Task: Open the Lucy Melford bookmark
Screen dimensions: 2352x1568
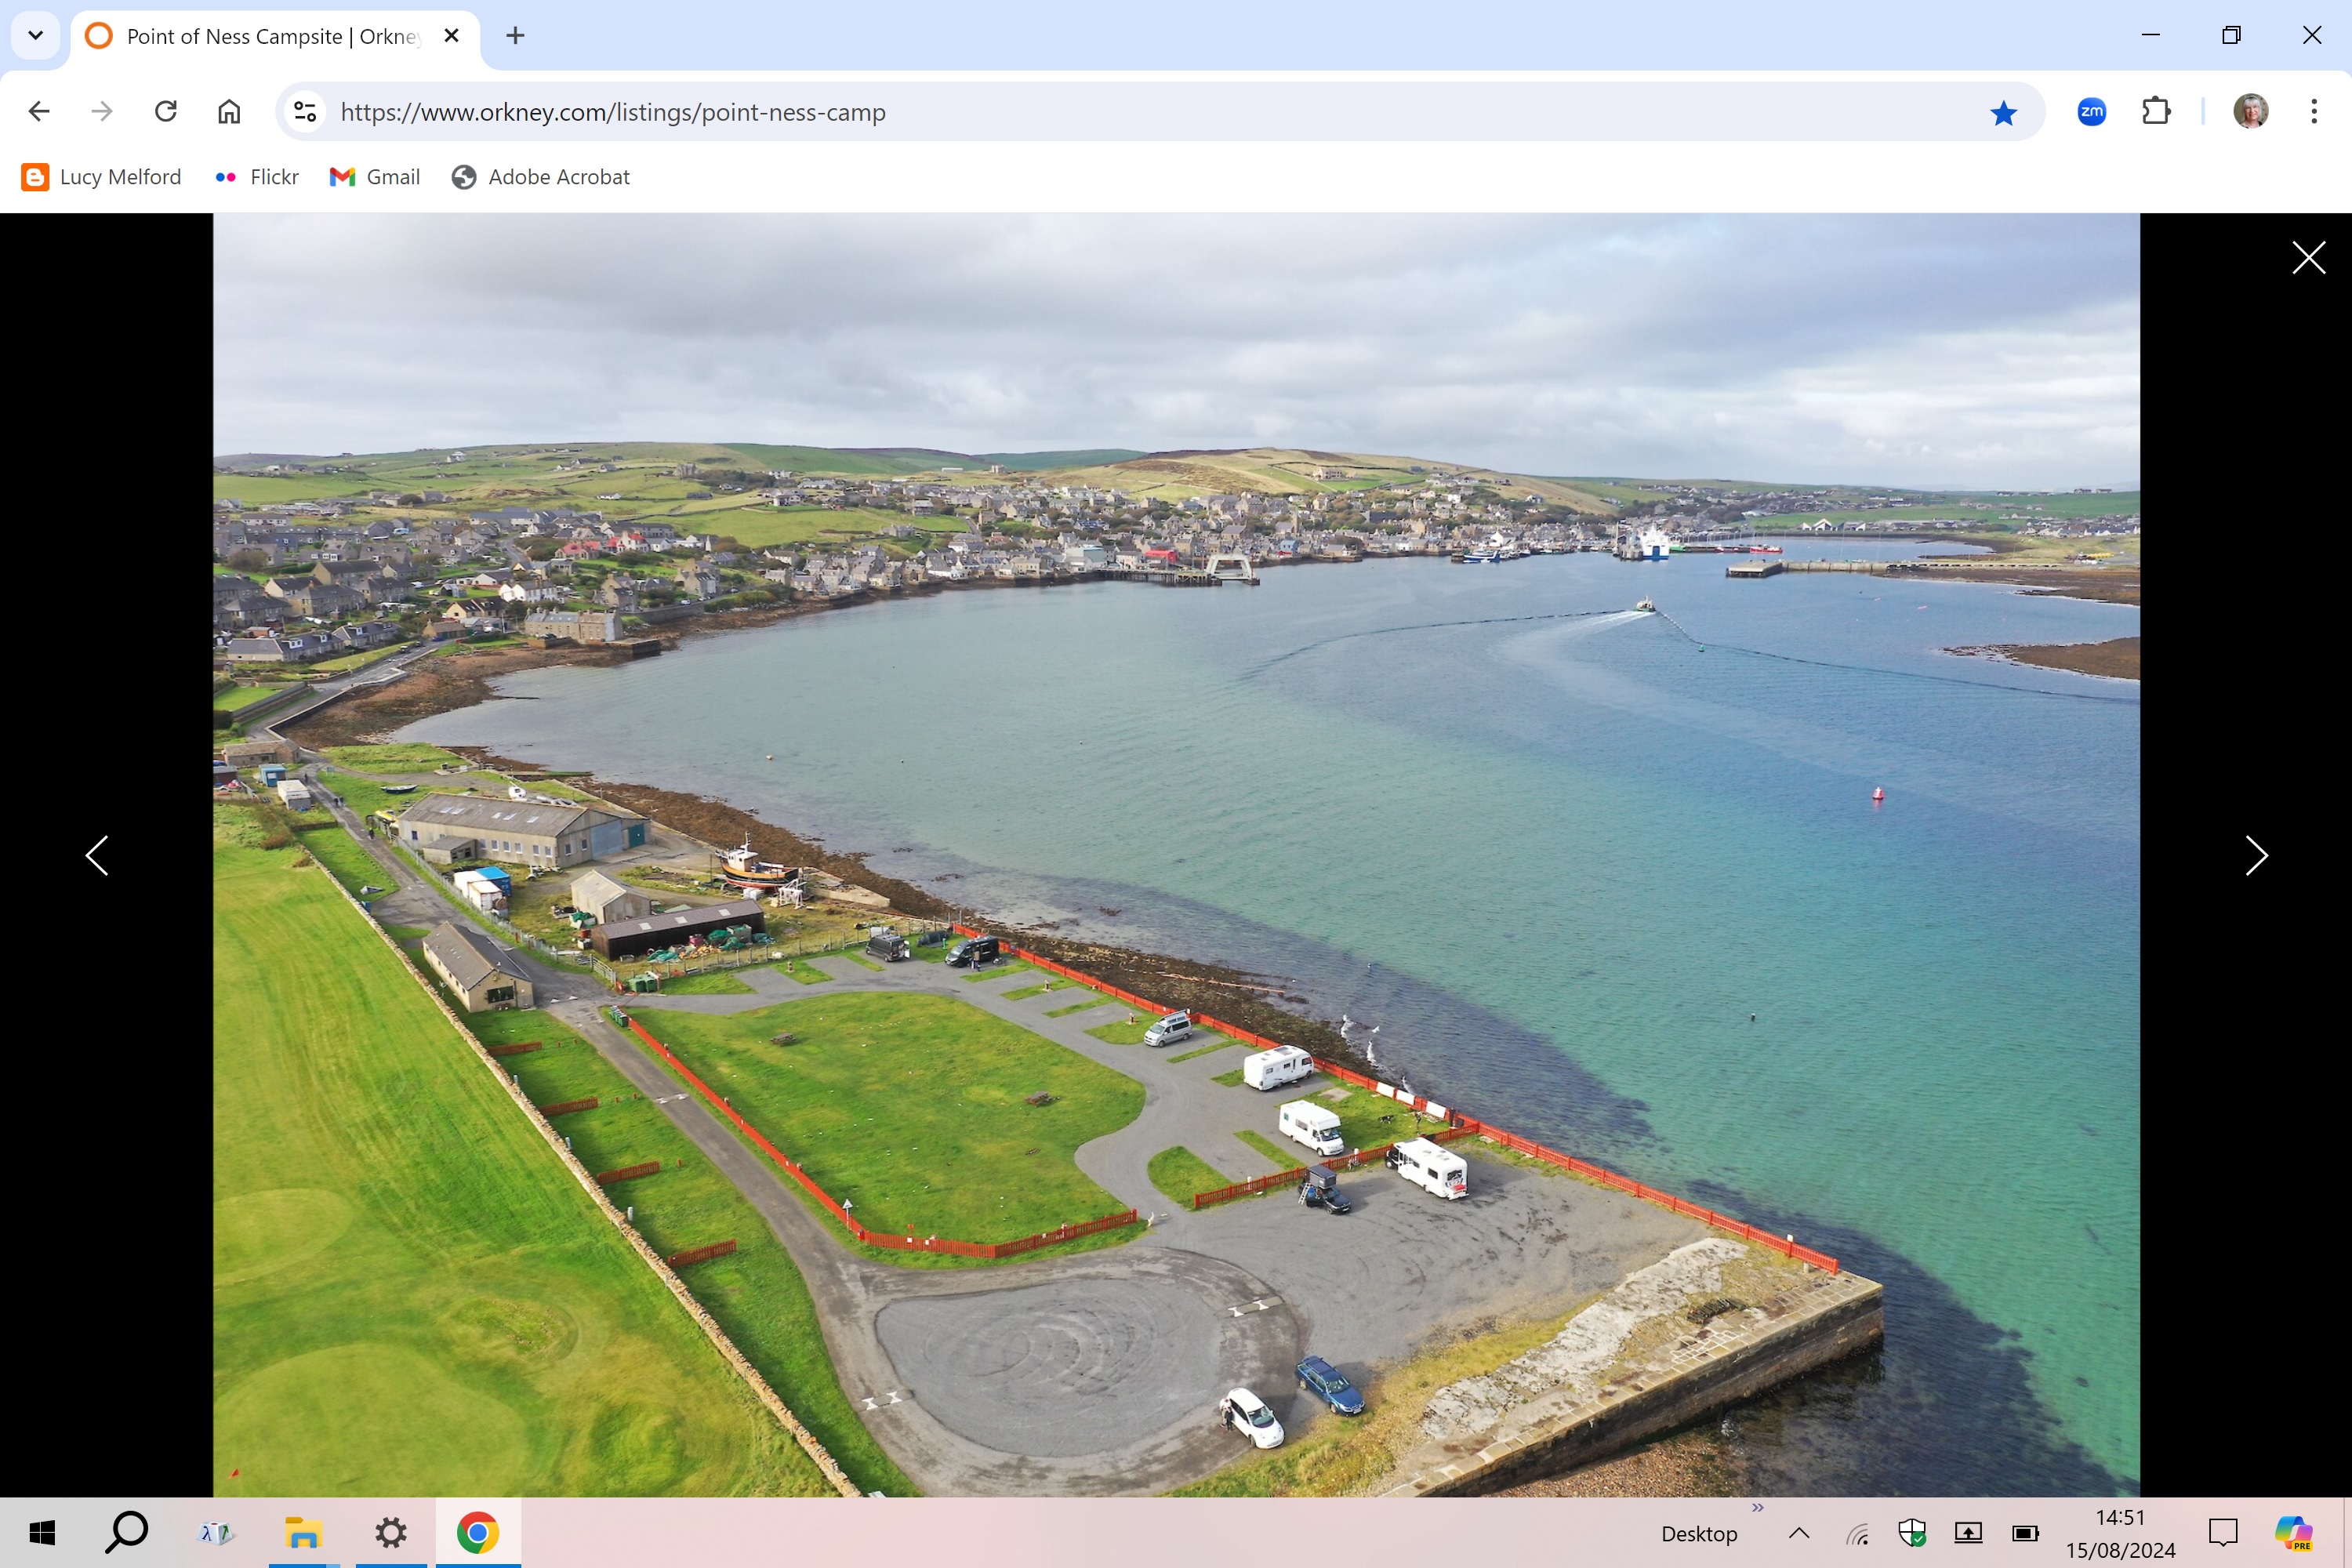Action: 102,177
